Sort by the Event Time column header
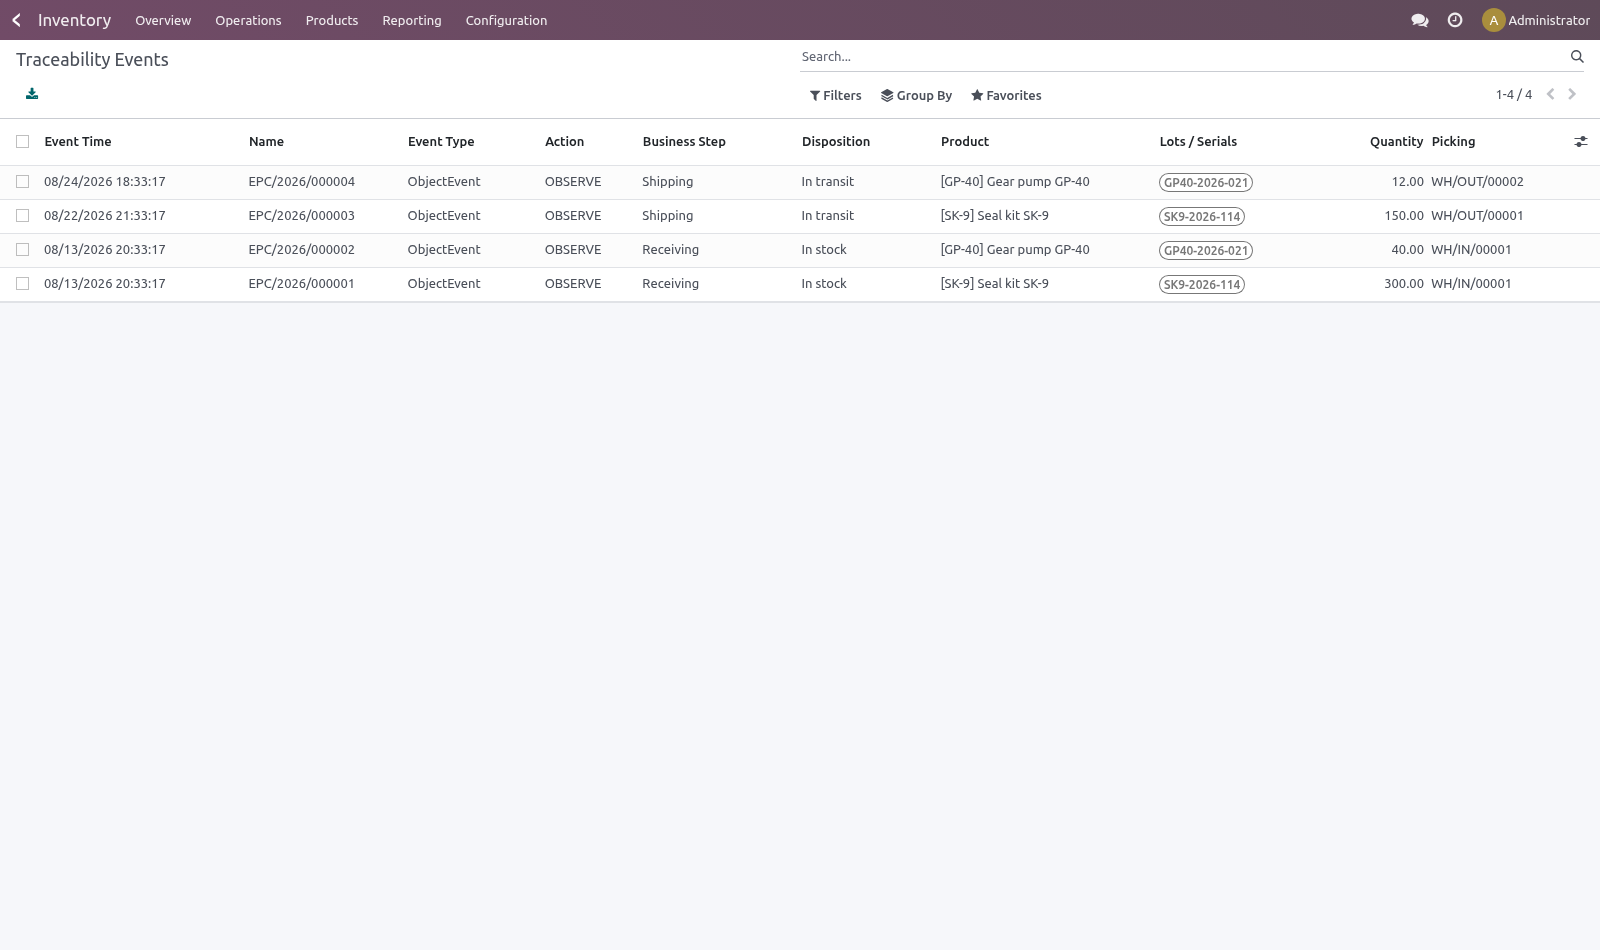Viewport: 1600px width, 950px height. (78, 142)
